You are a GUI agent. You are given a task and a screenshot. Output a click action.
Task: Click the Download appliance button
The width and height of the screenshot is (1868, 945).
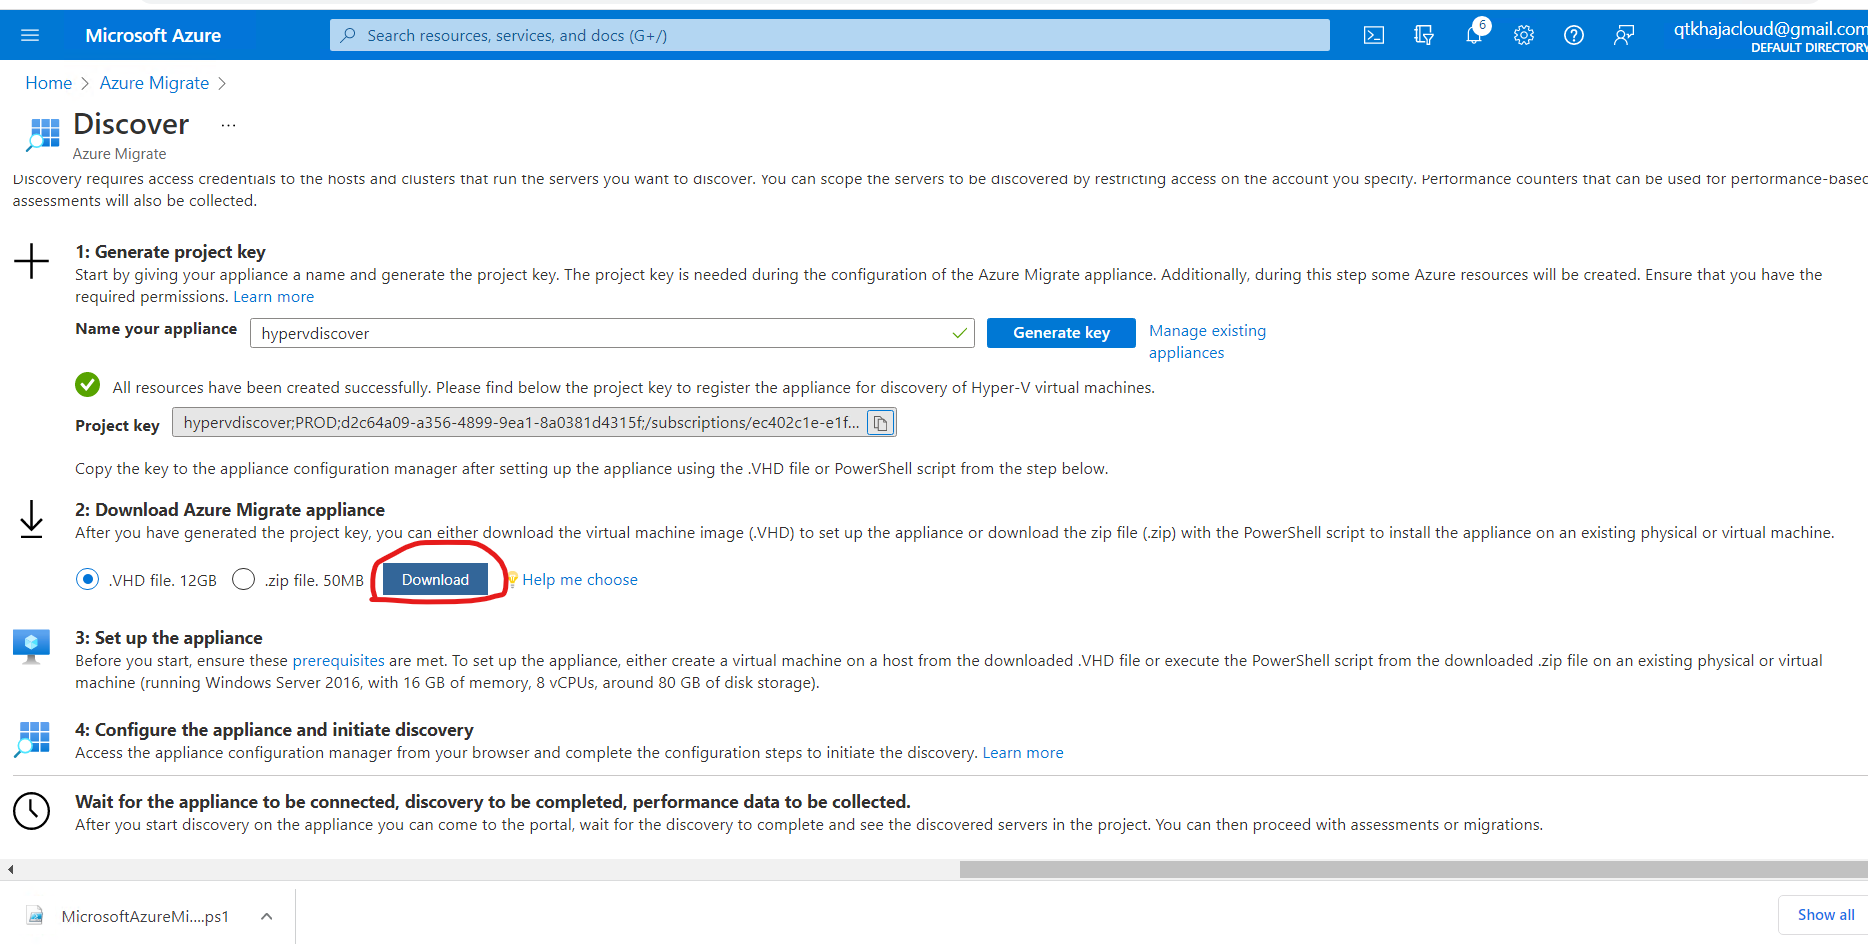[435, 580]
